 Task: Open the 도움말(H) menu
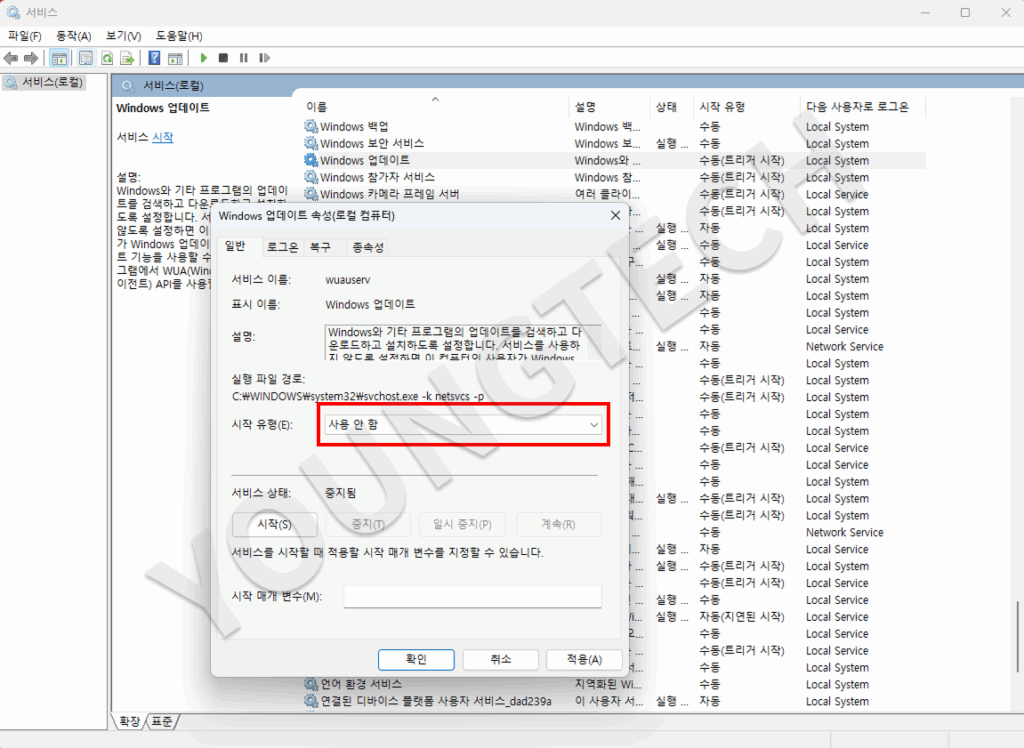point(179,36)
